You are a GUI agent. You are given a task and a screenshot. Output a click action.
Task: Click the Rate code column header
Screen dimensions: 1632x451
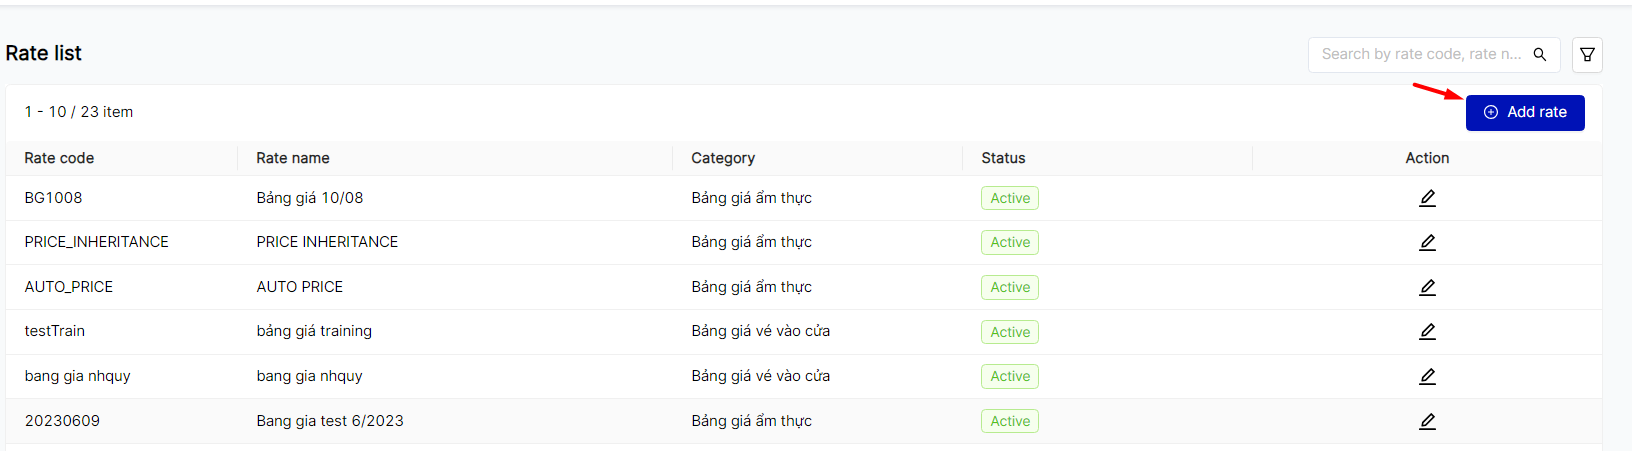coord(59,158)
